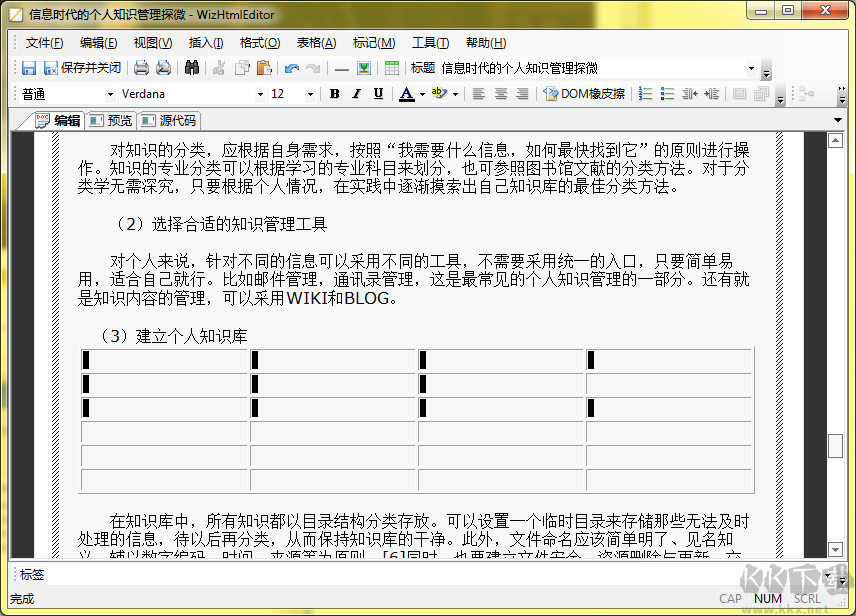
Task: Open the 表格(A) menu
Action: [x=316, y=43]
